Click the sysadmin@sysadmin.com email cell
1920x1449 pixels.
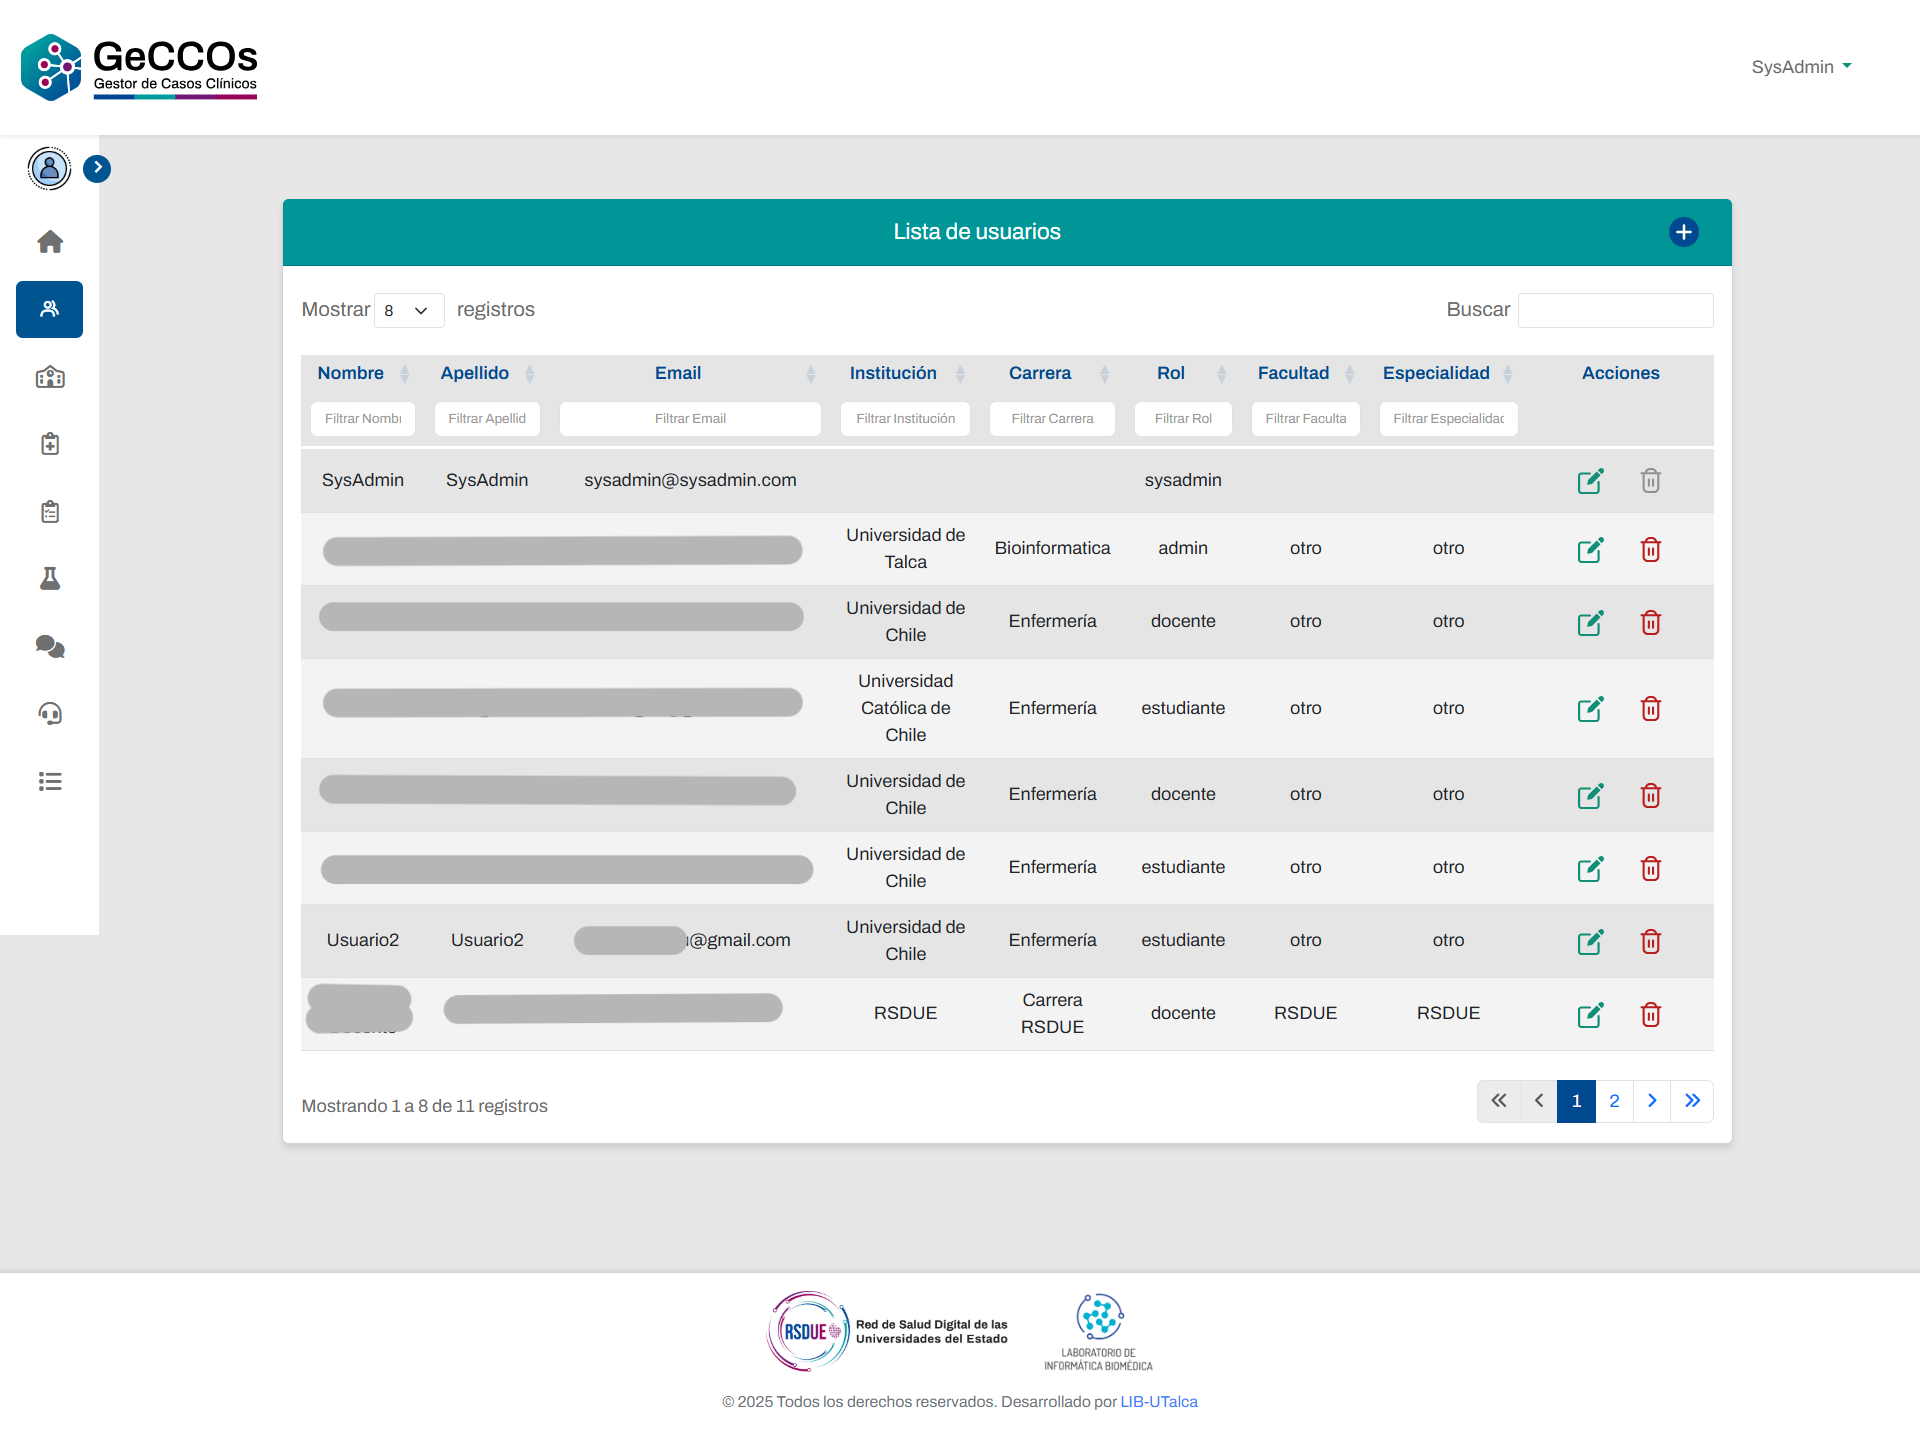pyautogui.click(x=690, y=480)
